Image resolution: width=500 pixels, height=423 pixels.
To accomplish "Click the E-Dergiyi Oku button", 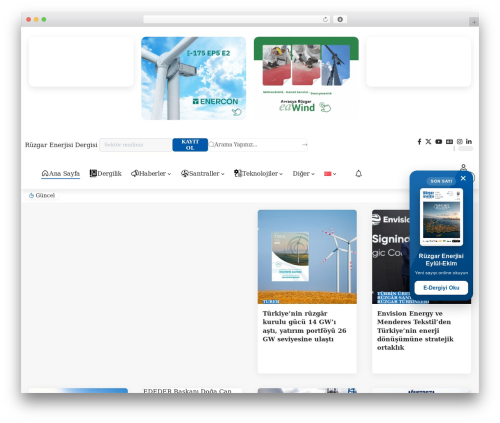I will click(441, 288).
